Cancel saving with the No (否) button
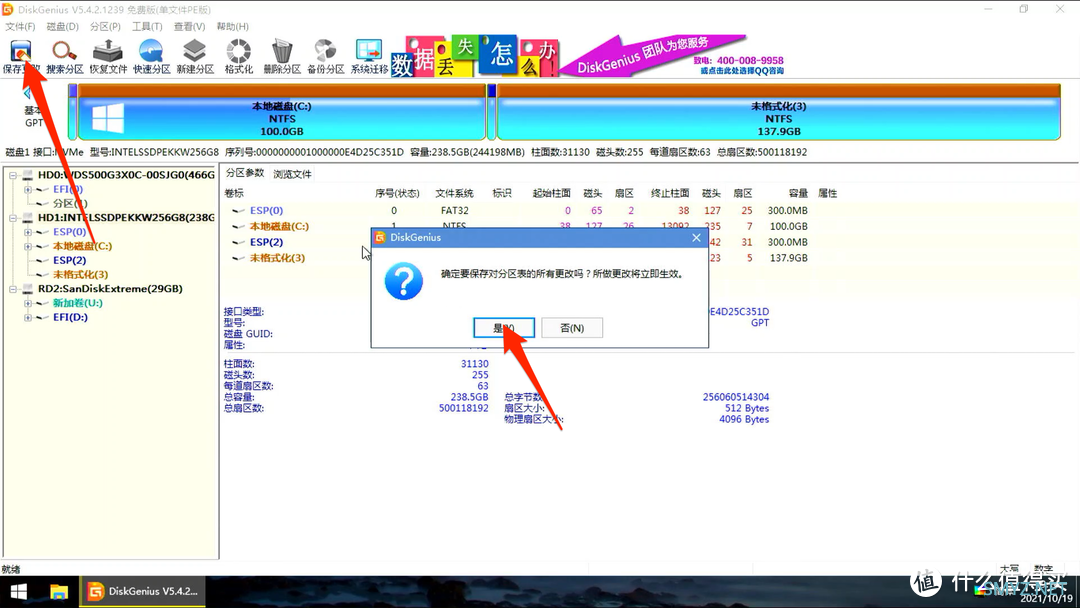 tap(572, 328)
